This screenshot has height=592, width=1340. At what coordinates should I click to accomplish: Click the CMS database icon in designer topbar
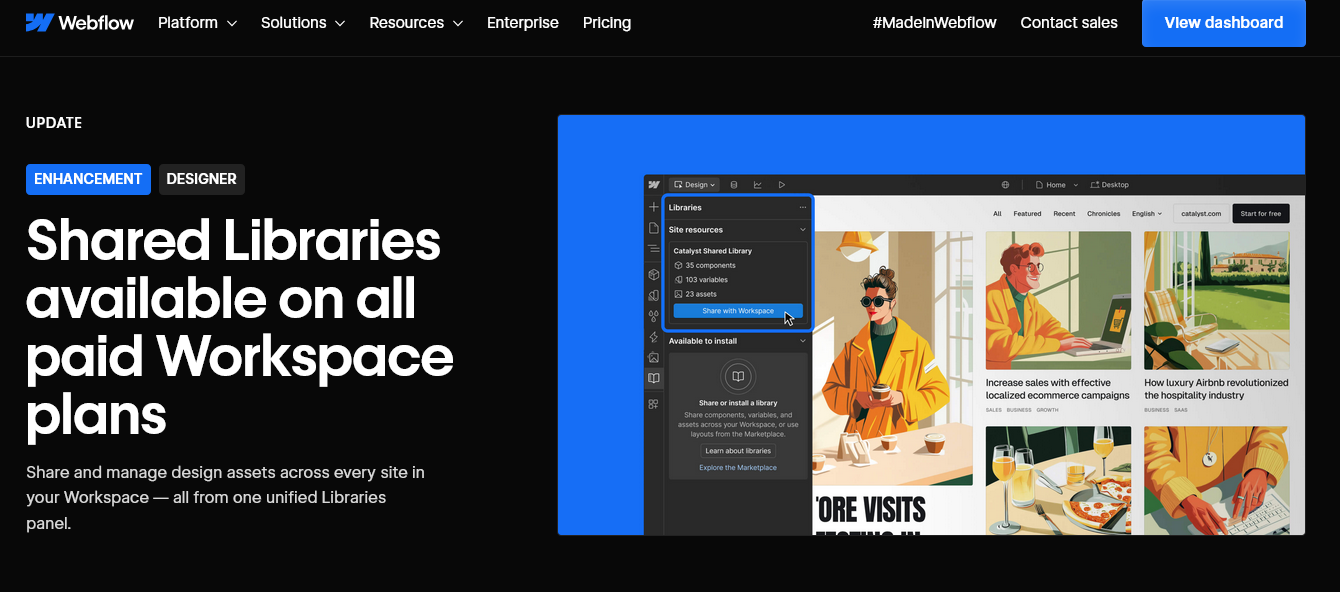tap(734, 185)
